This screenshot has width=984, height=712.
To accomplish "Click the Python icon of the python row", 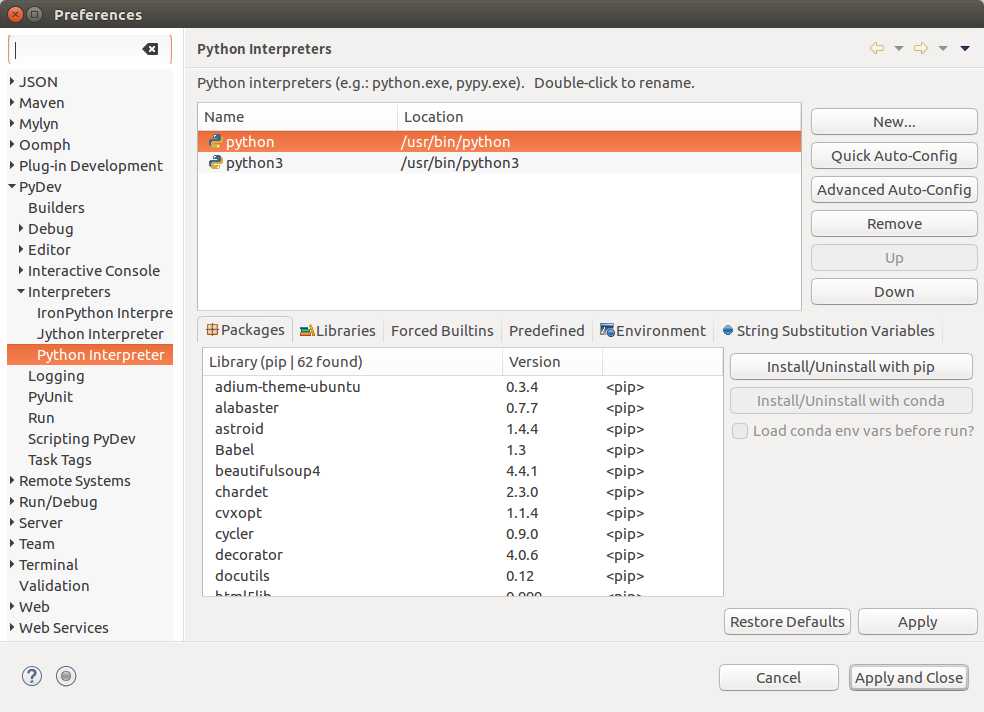I will pyautogui.click(x=215, y=141).
